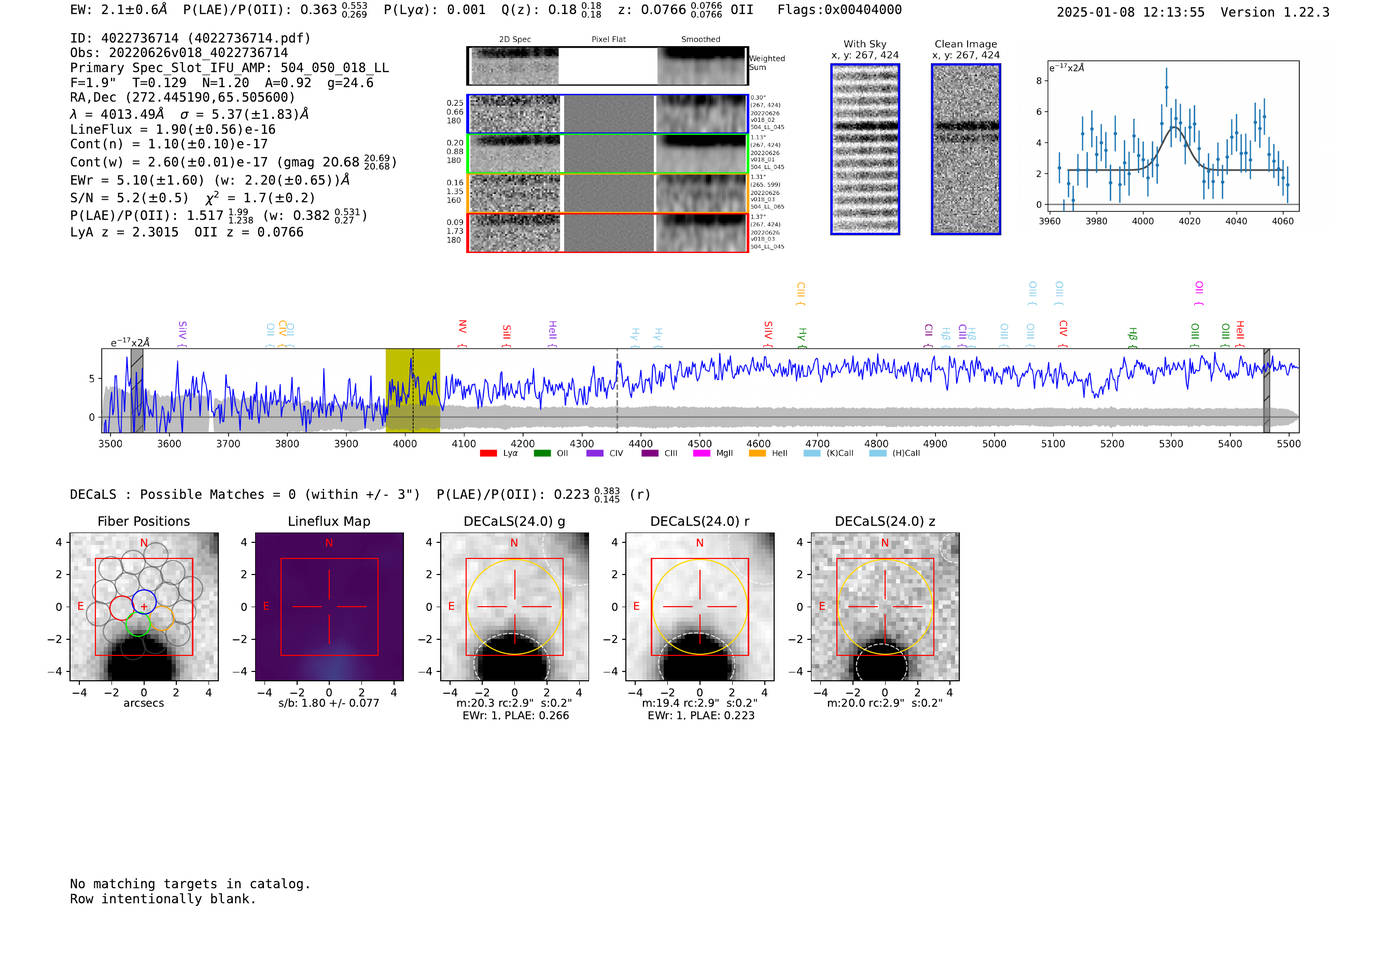1400x953 pixels.
Task: Open the With Sky cutout image
Action: 865,149
